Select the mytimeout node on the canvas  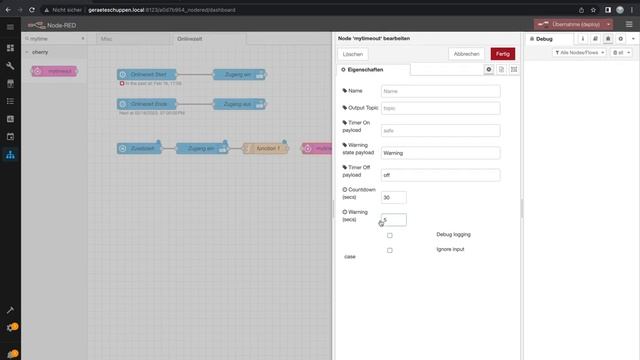coord(317,148)
